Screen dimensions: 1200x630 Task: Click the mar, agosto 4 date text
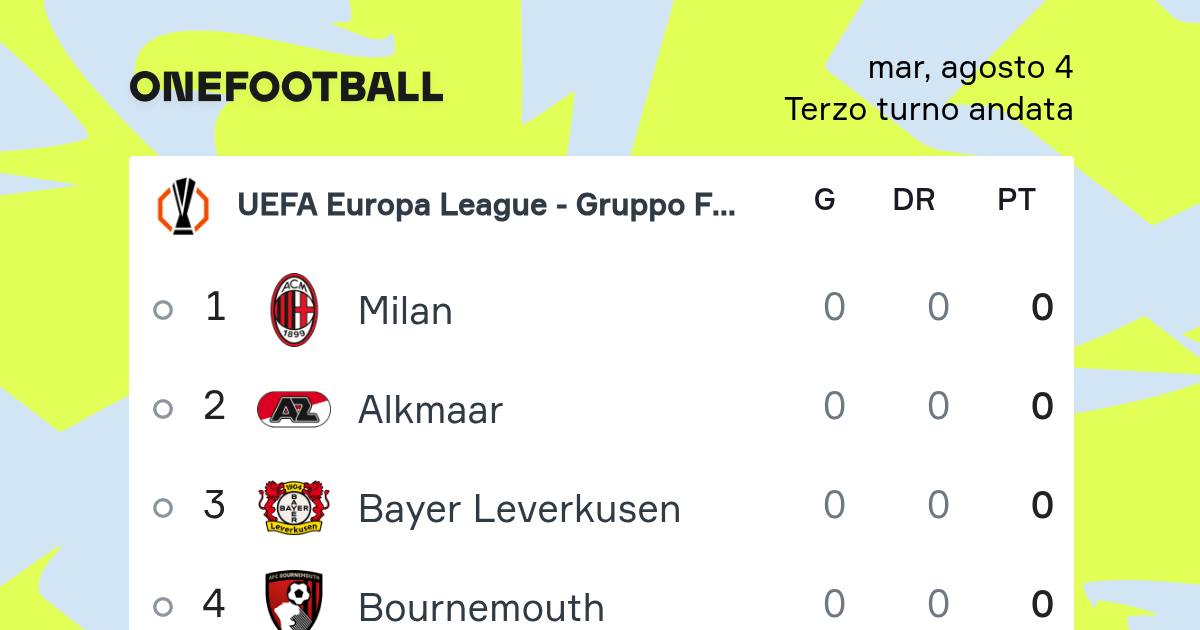pos(971,67)
